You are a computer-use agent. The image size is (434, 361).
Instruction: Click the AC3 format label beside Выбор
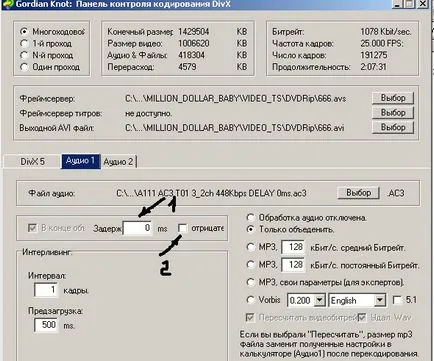coord(396,193)
